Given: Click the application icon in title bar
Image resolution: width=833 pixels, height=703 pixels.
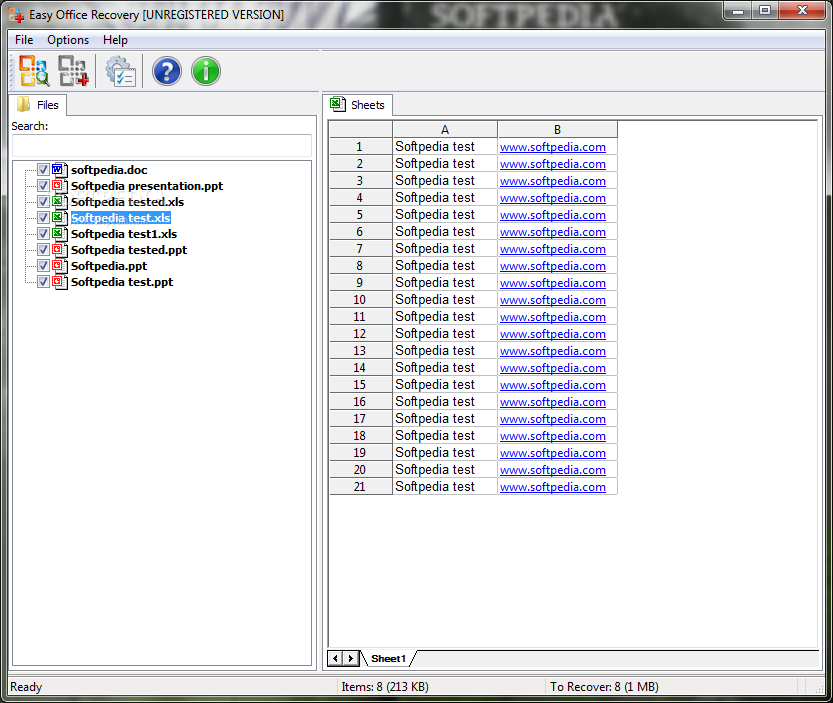Looking at the screenshot, I should click(x=16, y=15).
